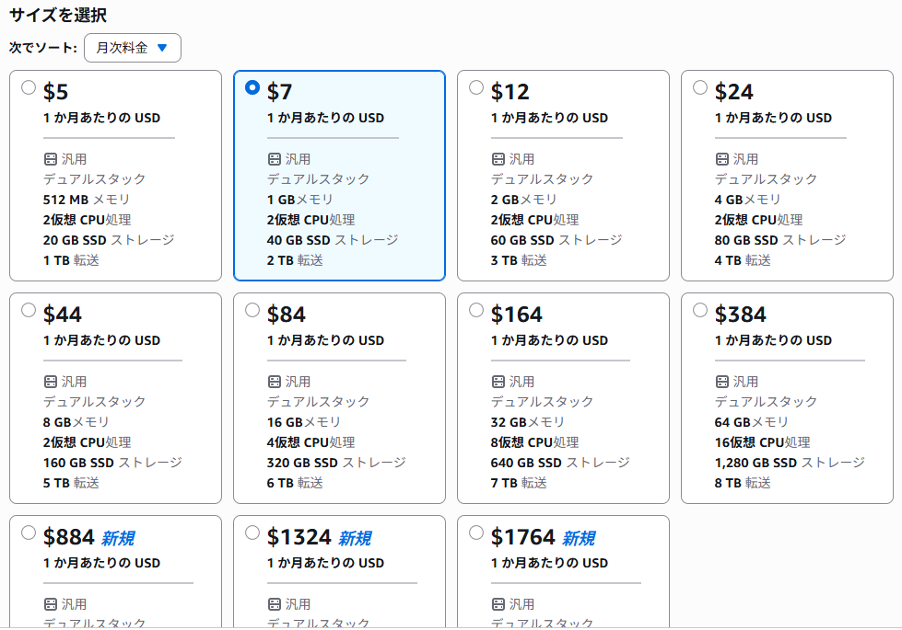Select the $164 plan with 32 GB memory
The image size is (902, 630).
coord(563,398)
